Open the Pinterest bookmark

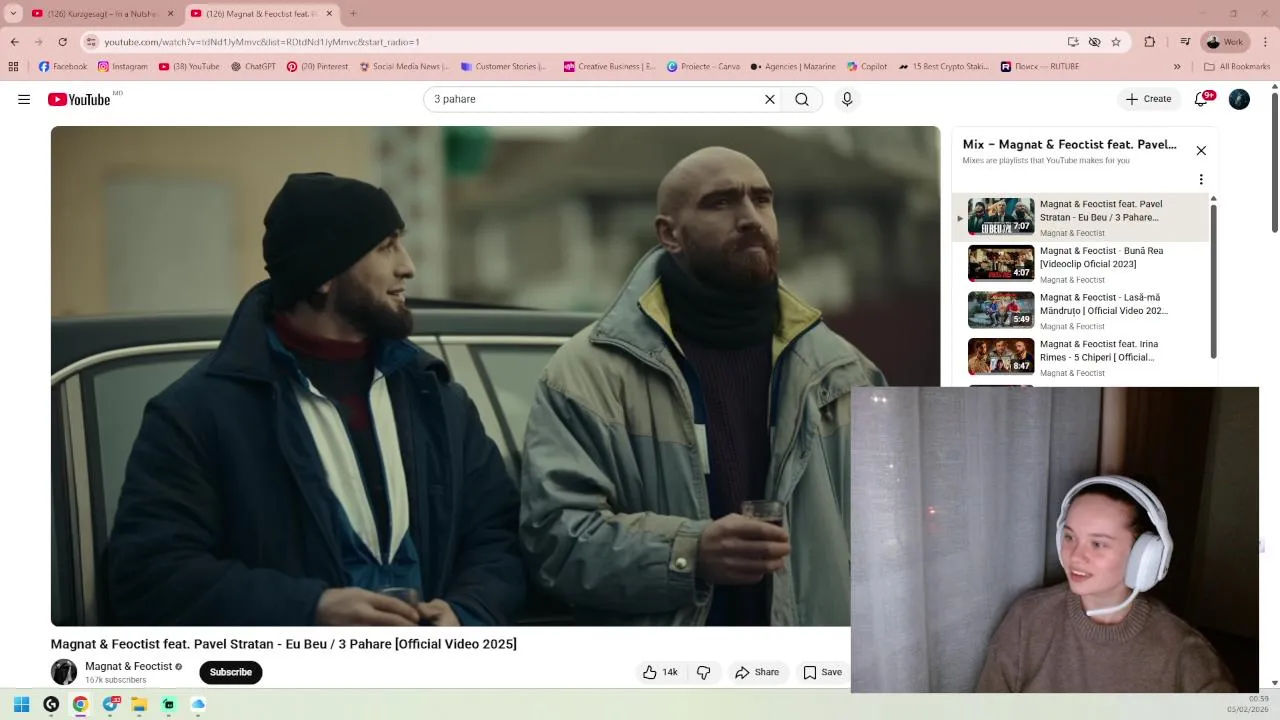[x=317, y=67]
